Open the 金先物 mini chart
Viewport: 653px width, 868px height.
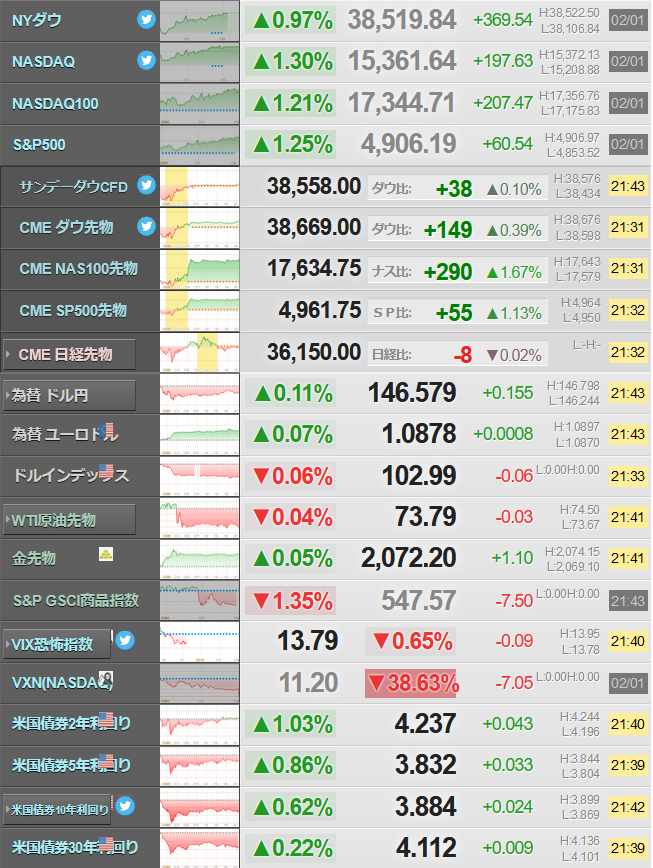pos(200,559)
